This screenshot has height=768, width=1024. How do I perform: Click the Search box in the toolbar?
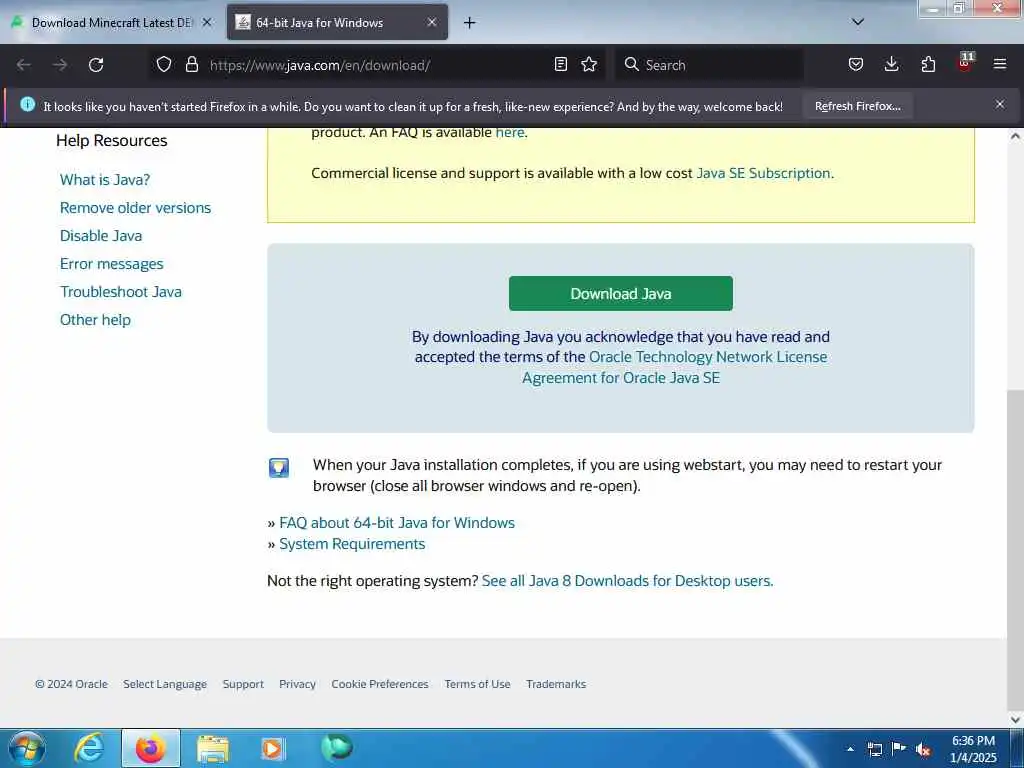pyautogui.click(x=709, y=65)
